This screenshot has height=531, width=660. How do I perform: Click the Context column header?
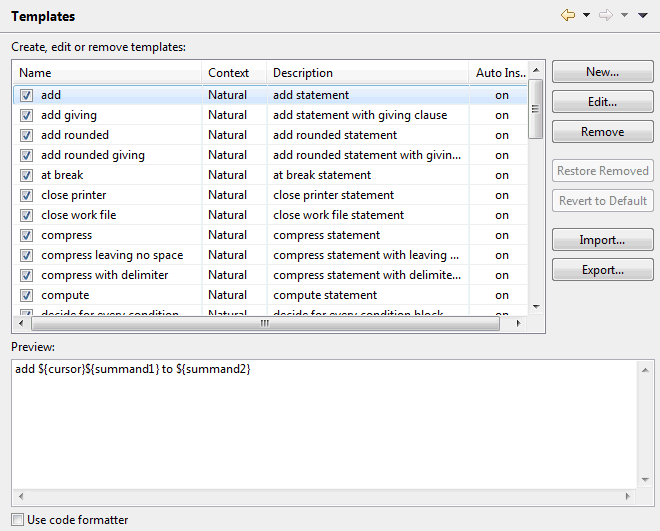tap(234, 73)
